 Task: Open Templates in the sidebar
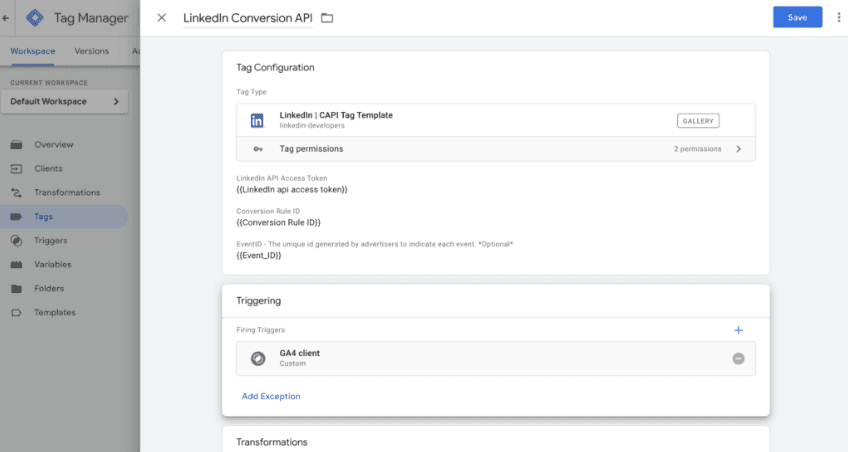55,313
